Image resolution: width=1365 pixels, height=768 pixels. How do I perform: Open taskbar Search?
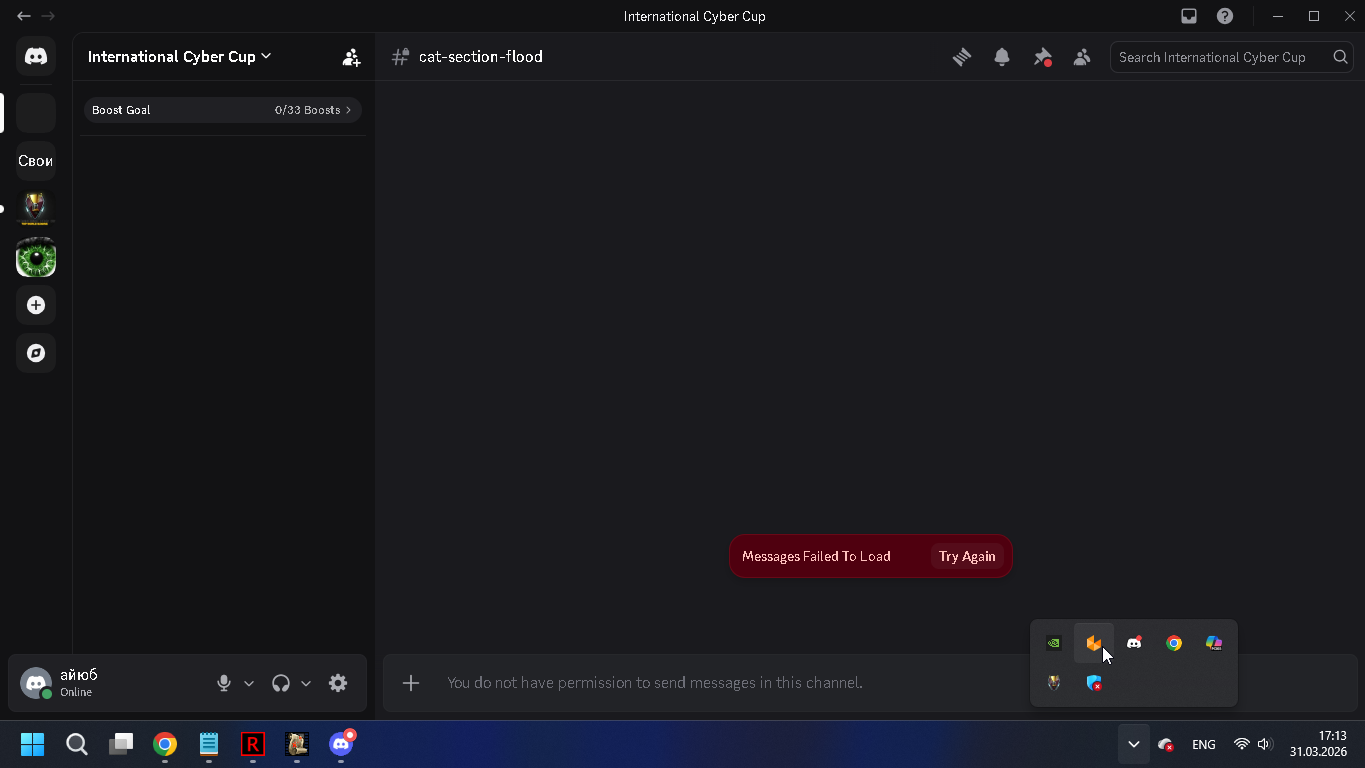77,744
